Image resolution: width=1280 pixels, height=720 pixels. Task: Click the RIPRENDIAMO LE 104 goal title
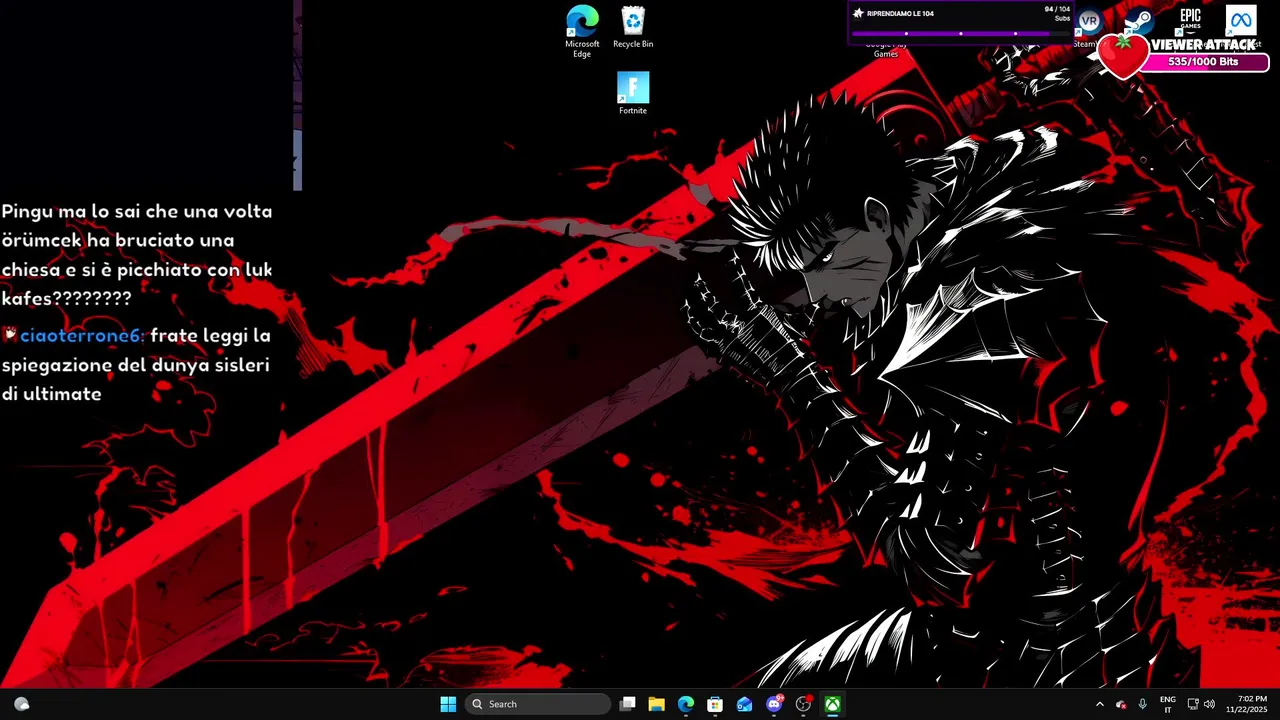[x=900, y=14]
